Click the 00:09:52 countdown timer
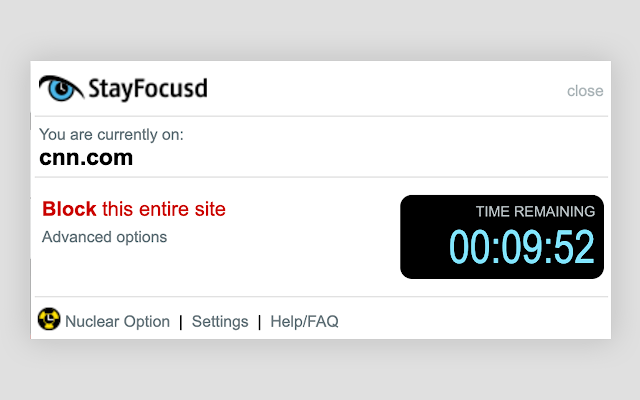 (x=521, y=247)
